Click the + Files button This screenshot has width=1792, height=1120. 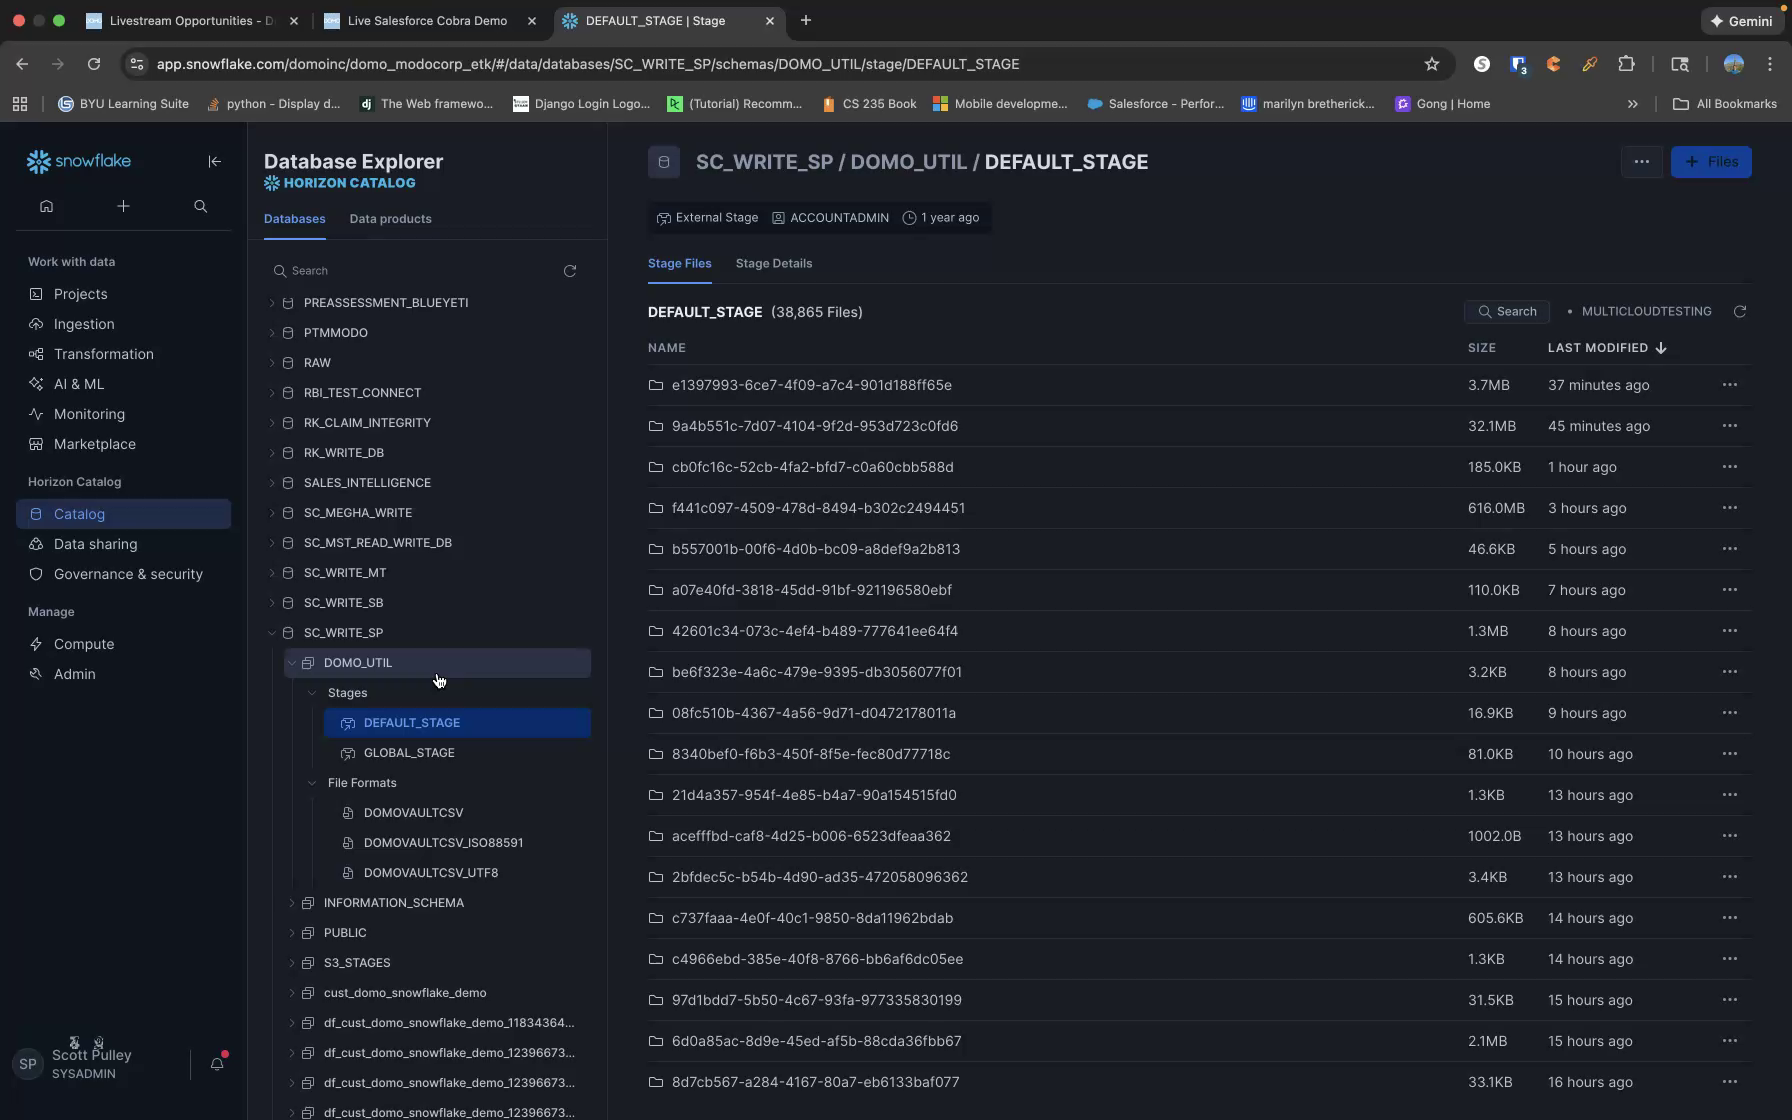tap(1710, 161)
